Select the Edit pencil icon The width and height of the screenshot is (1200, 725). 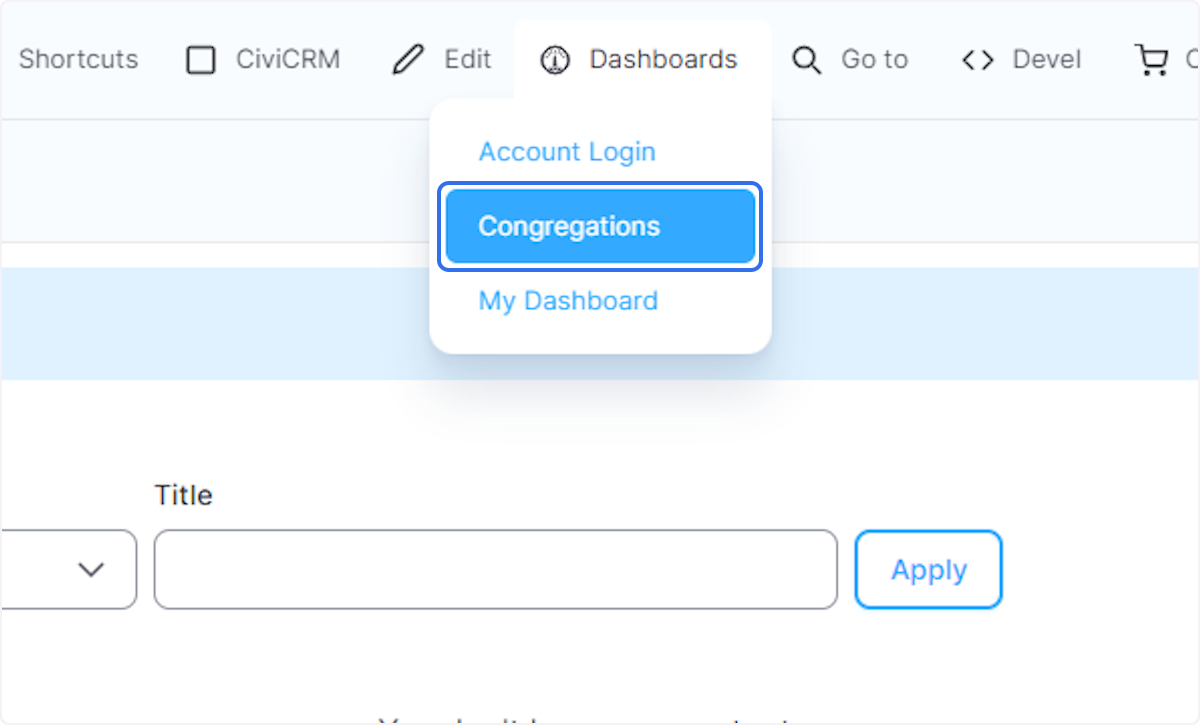click(x=405, y=60)
